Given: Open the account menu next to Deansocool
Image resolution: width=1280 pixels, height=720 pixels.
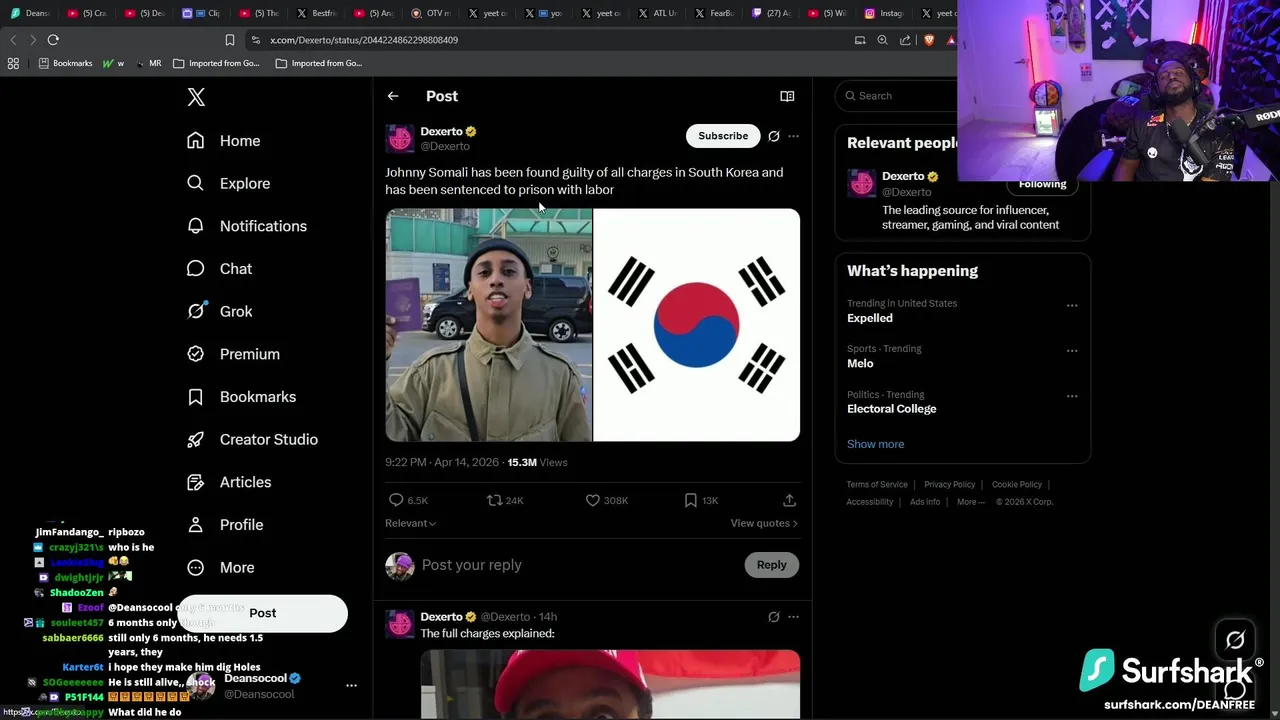Looking at the screenshot, I should tap(351, 686).
